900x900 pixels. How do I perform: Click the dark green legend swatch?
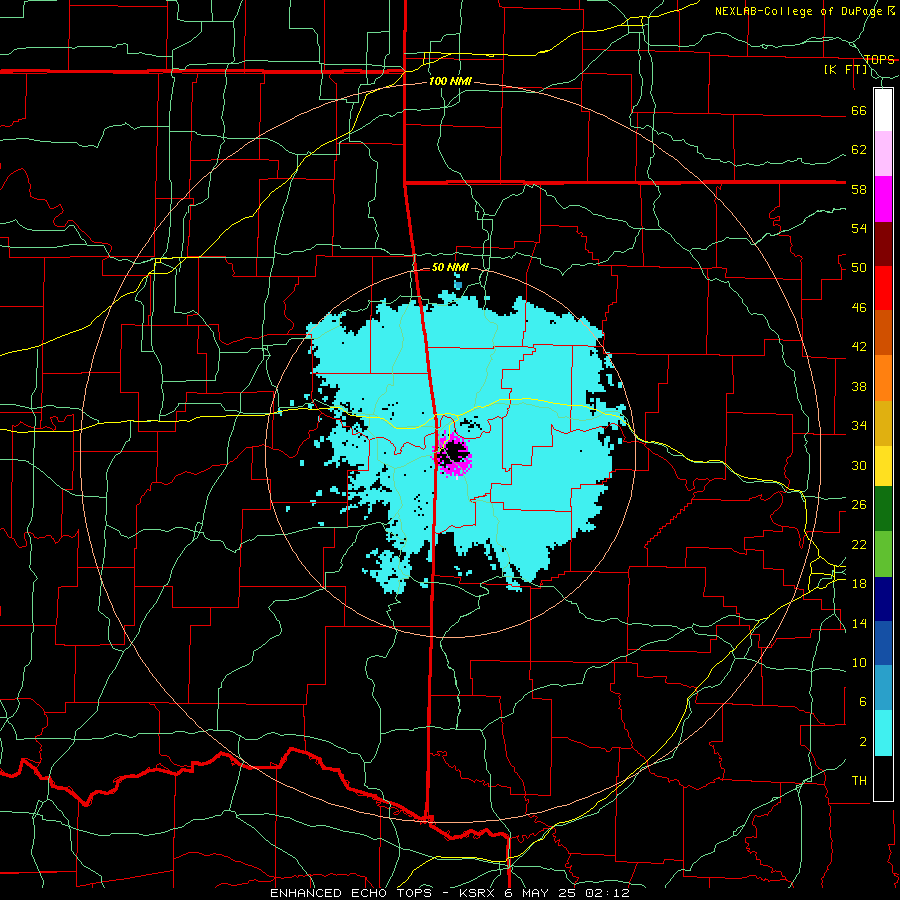point(883,509)
